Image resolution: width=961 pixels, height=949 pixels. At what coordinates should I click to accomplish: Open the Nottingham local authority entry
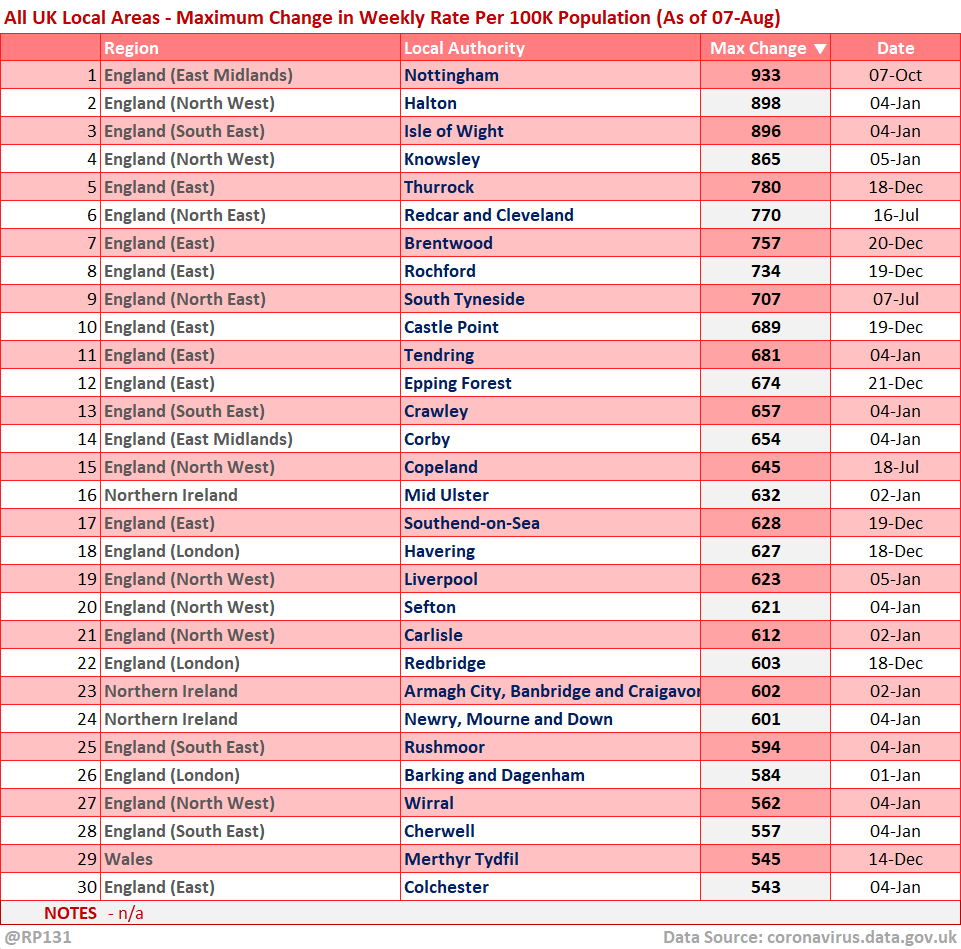451,75
